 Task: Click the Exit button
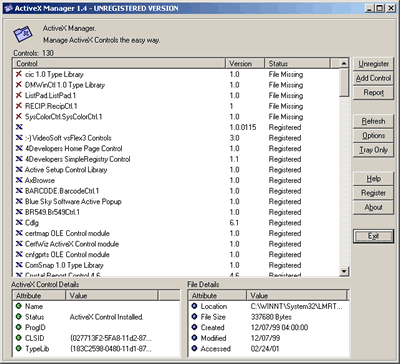[373, 236]
